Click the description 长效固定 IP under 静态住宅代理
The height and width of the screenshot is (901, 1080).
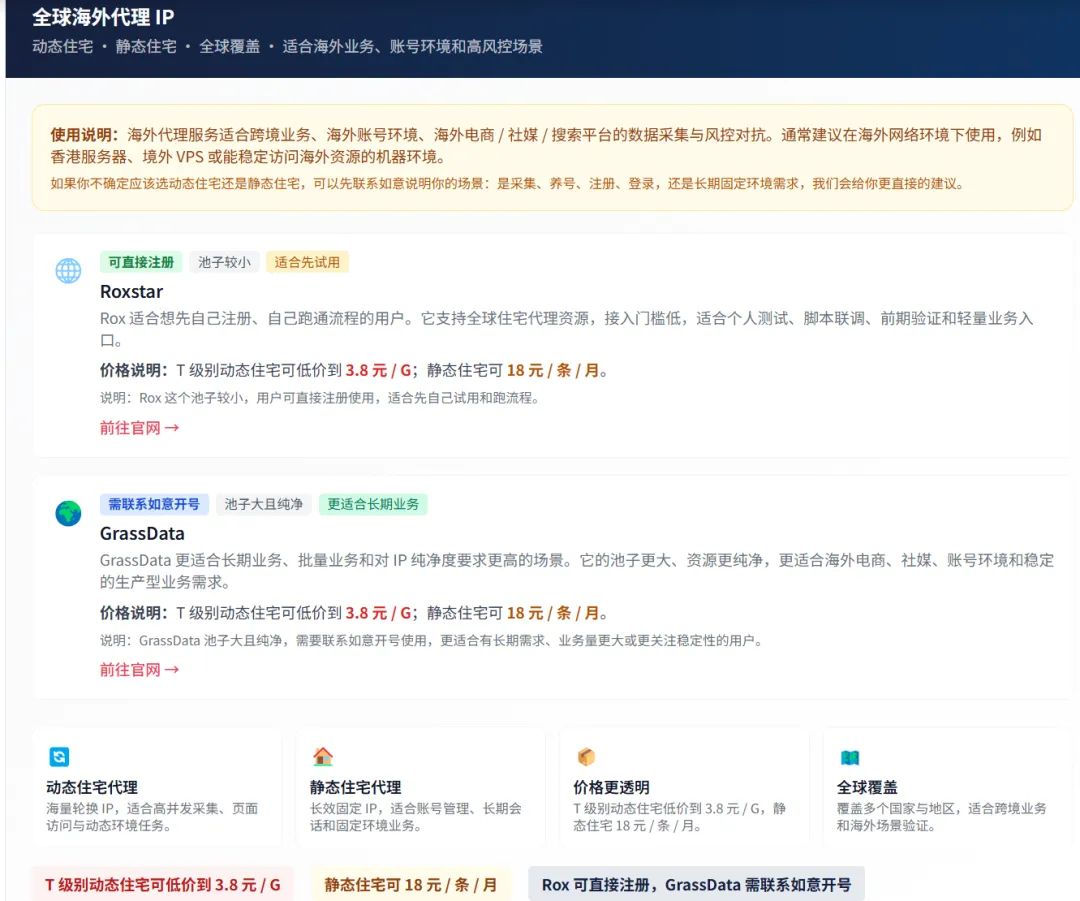tap(416, 817)
